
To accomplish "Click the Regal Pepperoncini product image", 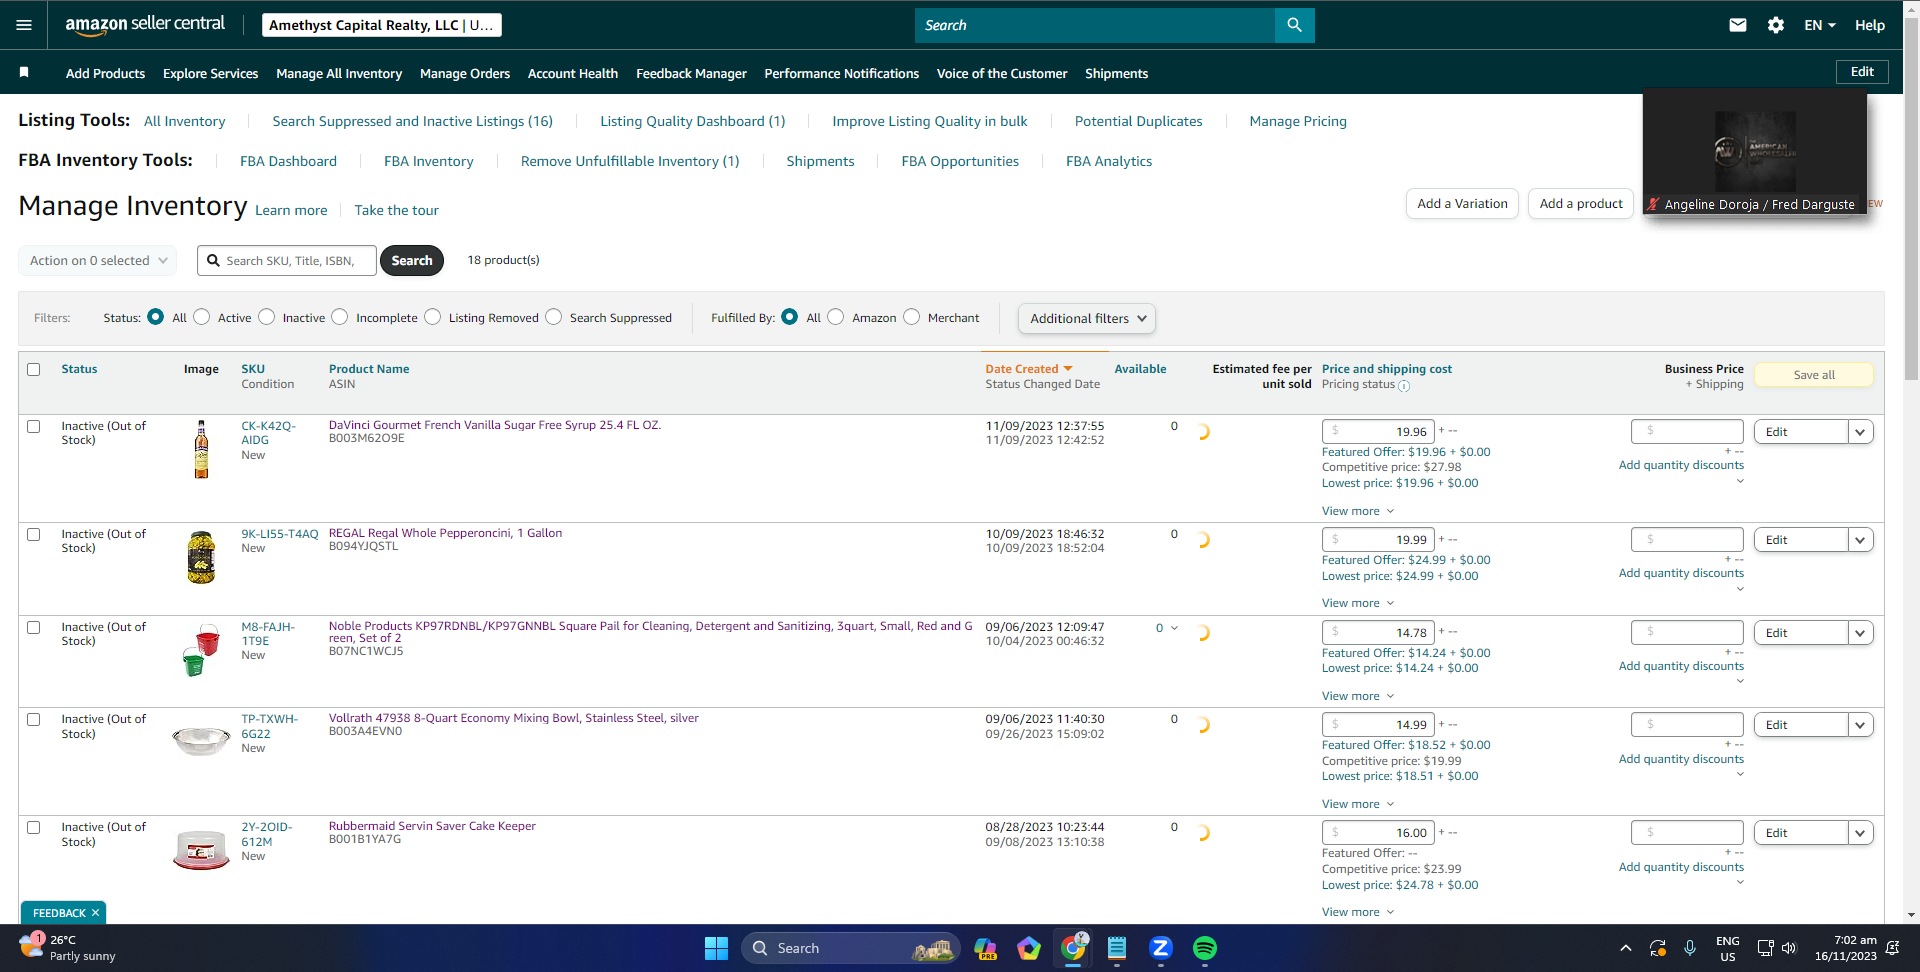I will pyautogui.click(x=201, y=557).
